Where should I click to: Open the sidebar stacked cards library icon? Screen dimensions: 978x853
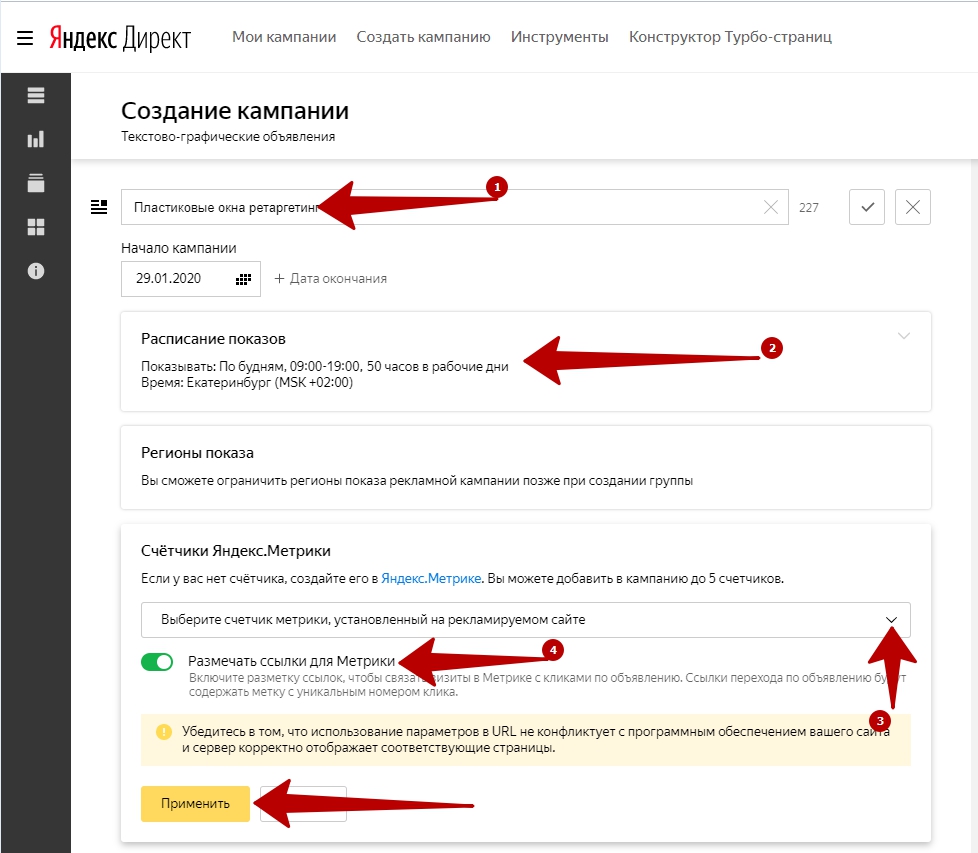[36, 183]
